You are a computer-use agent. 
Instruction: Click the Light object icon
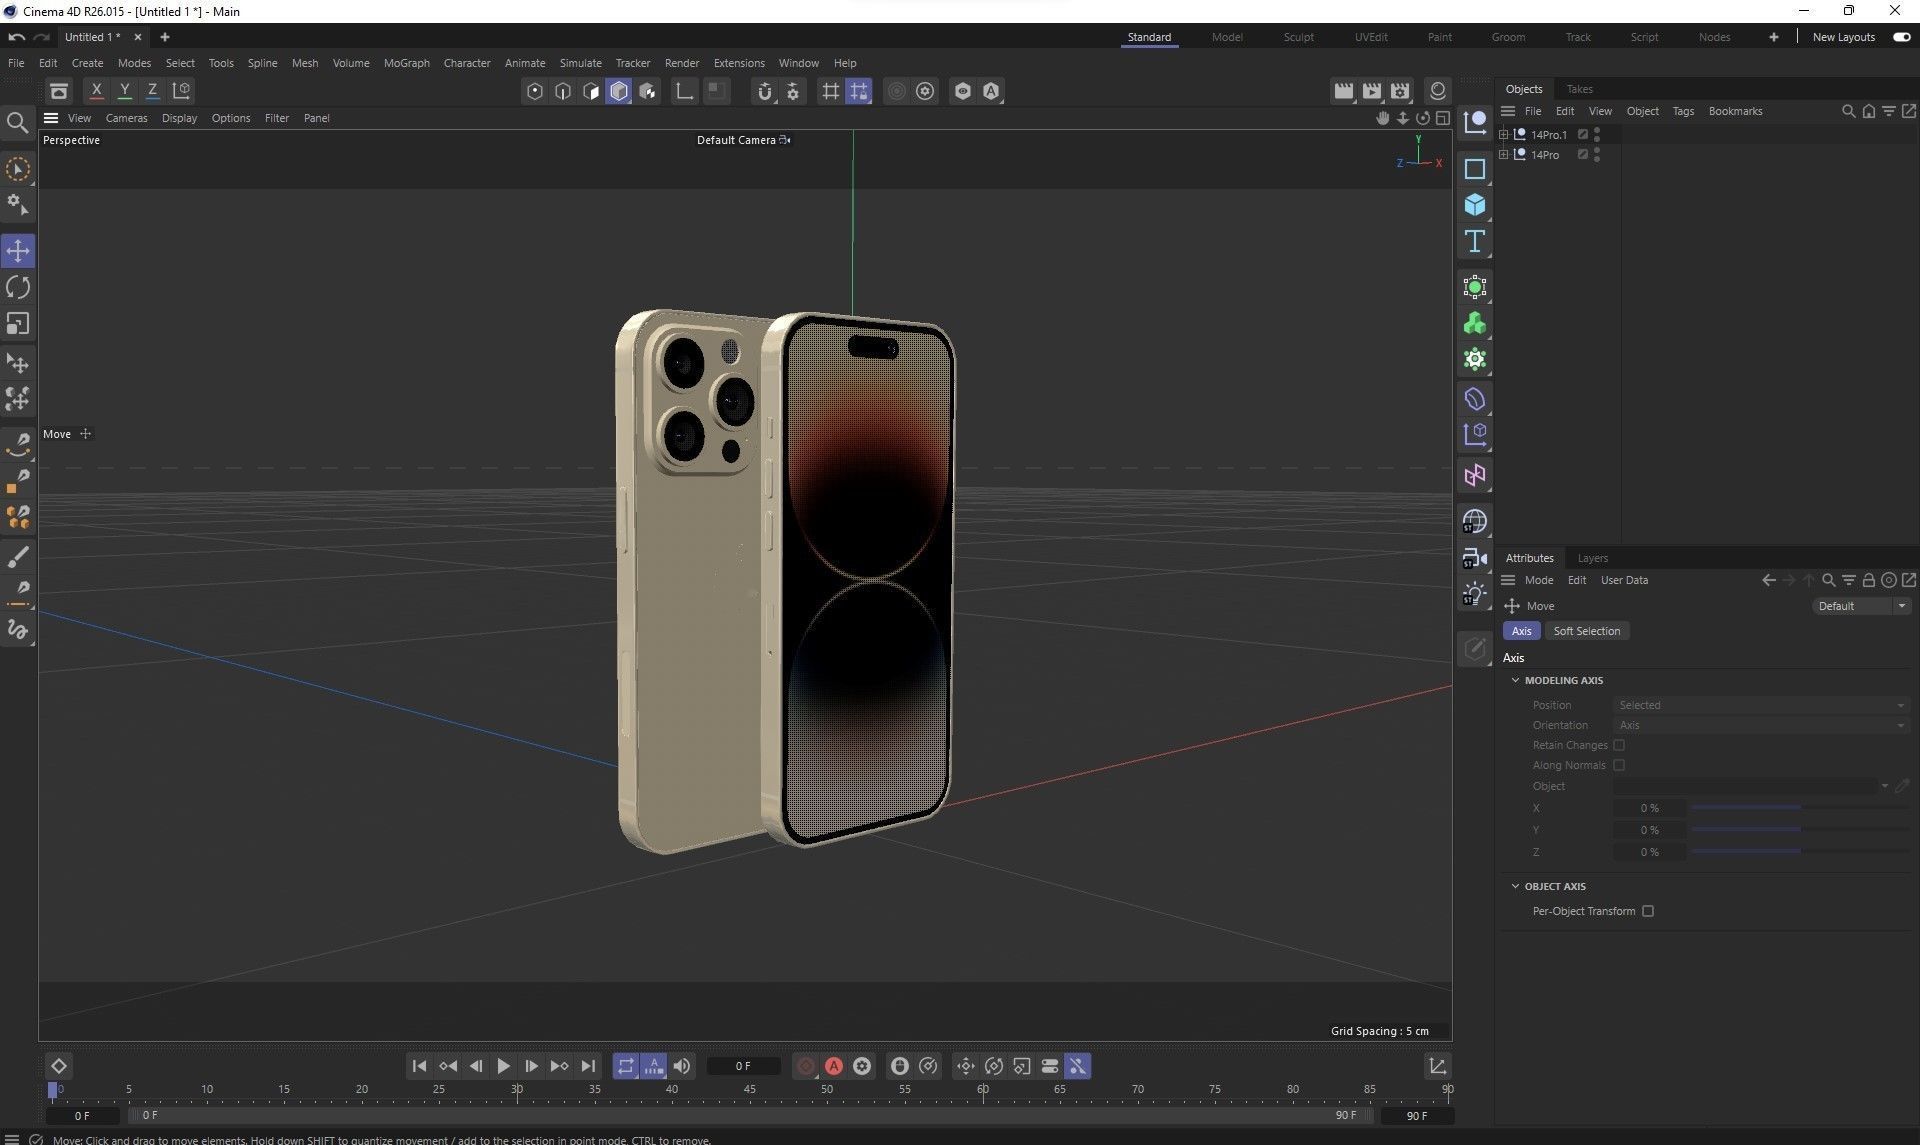[1474, 594]
